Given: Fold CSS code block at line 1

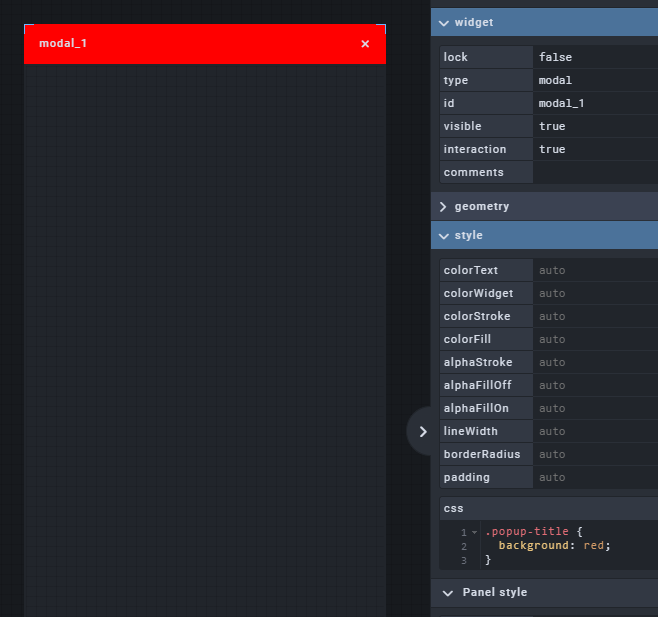Looking at the screenshot, I should point(474,532).
